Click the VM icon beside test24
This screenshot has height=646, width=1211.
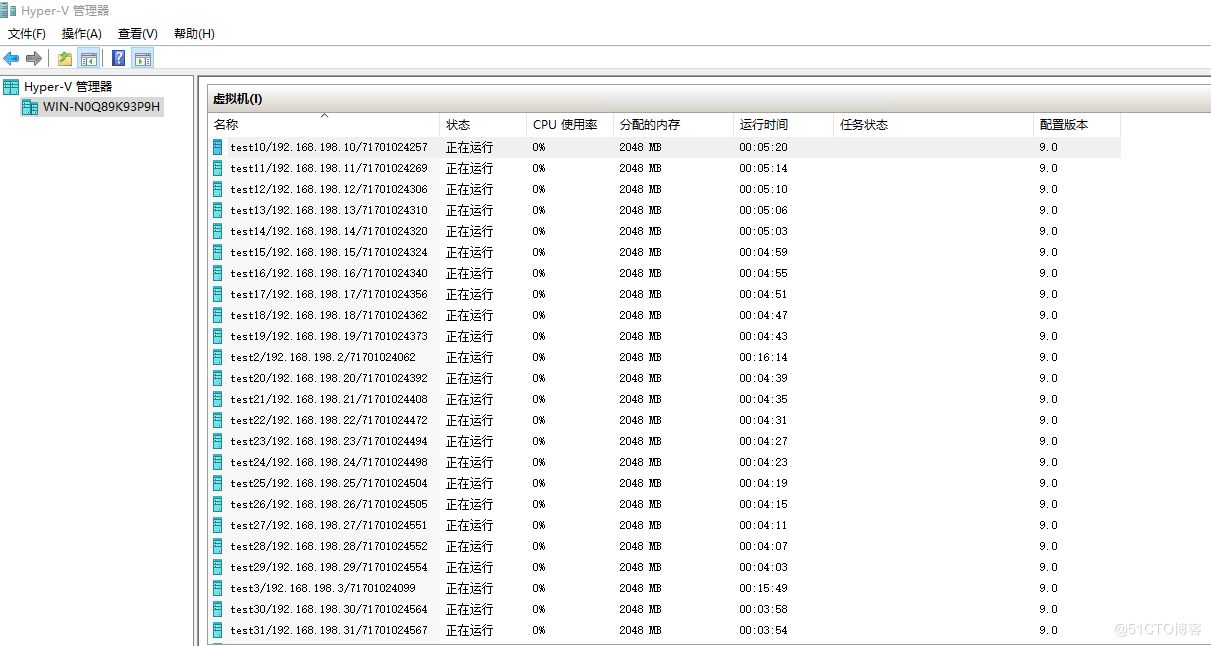(218, 462)
